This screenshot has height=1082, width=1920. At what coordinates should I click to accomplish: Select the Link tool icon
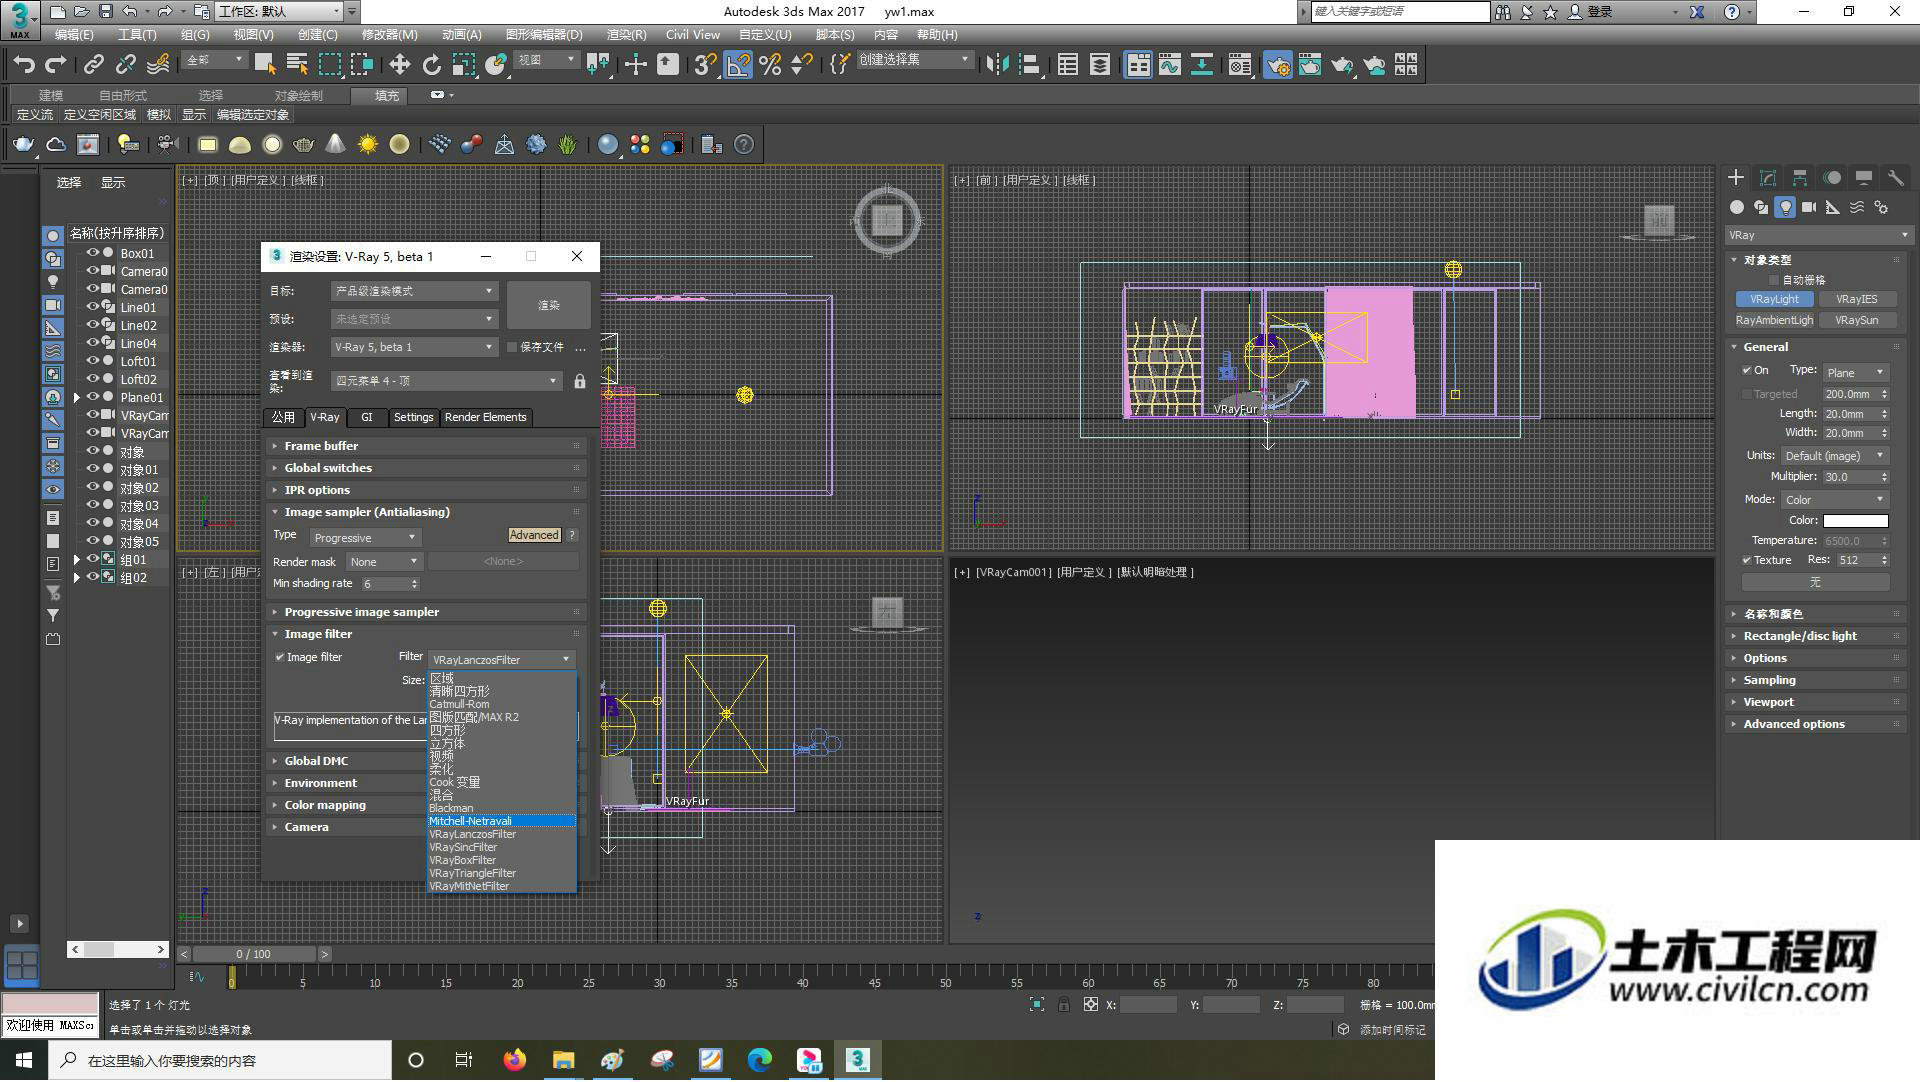[x=94, y=65]
